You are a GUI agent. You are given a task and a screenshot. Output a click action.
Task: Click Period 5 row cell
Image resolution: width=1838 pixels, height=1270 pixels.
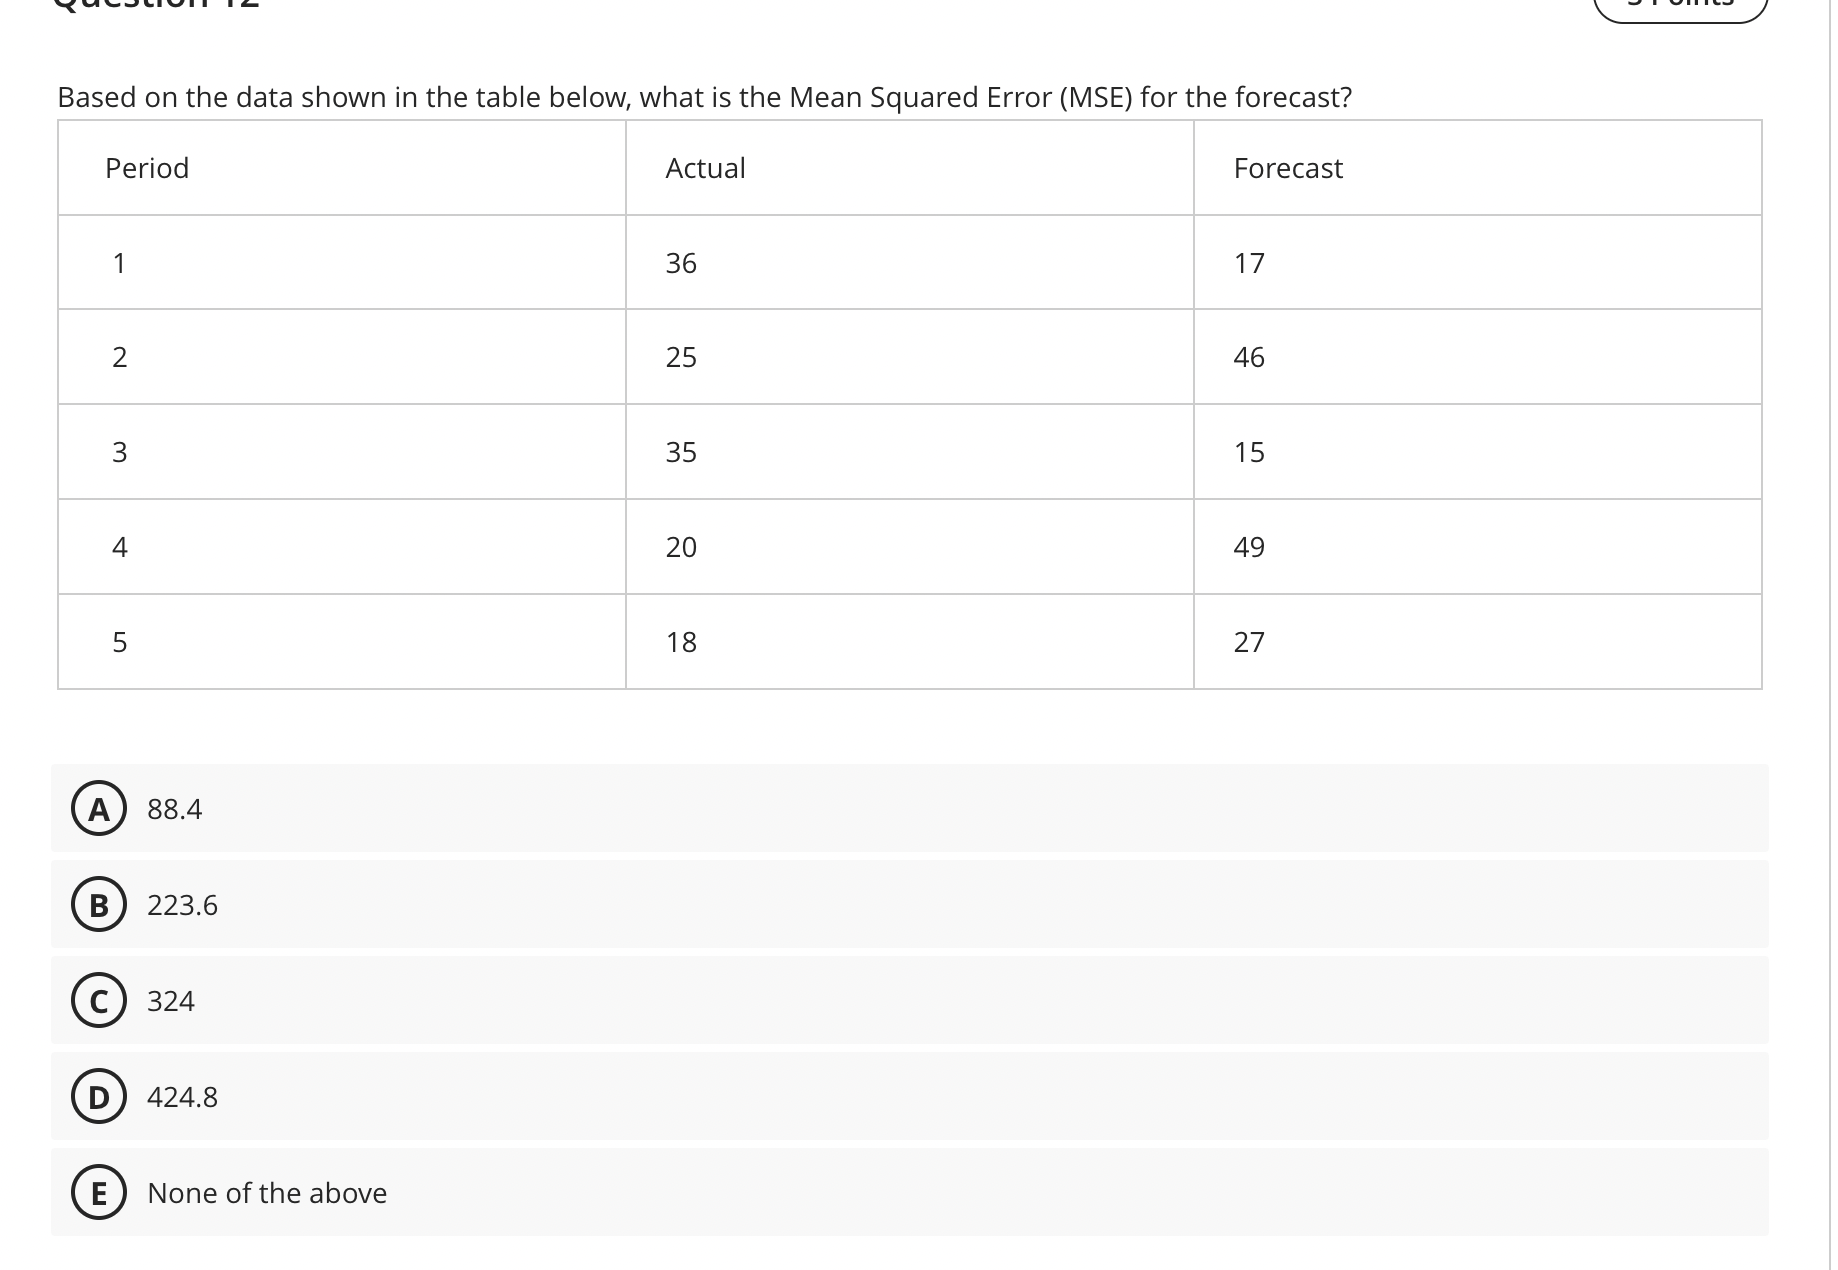click(119, 643)
